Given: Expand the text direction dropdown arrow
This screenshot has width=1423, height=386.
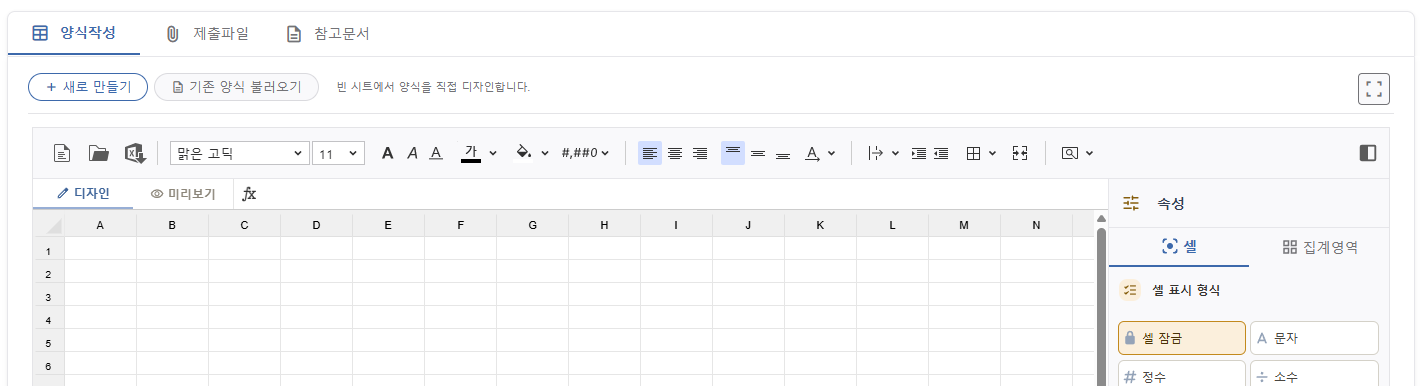Looking at the screenshot, I should coord(895,153).
